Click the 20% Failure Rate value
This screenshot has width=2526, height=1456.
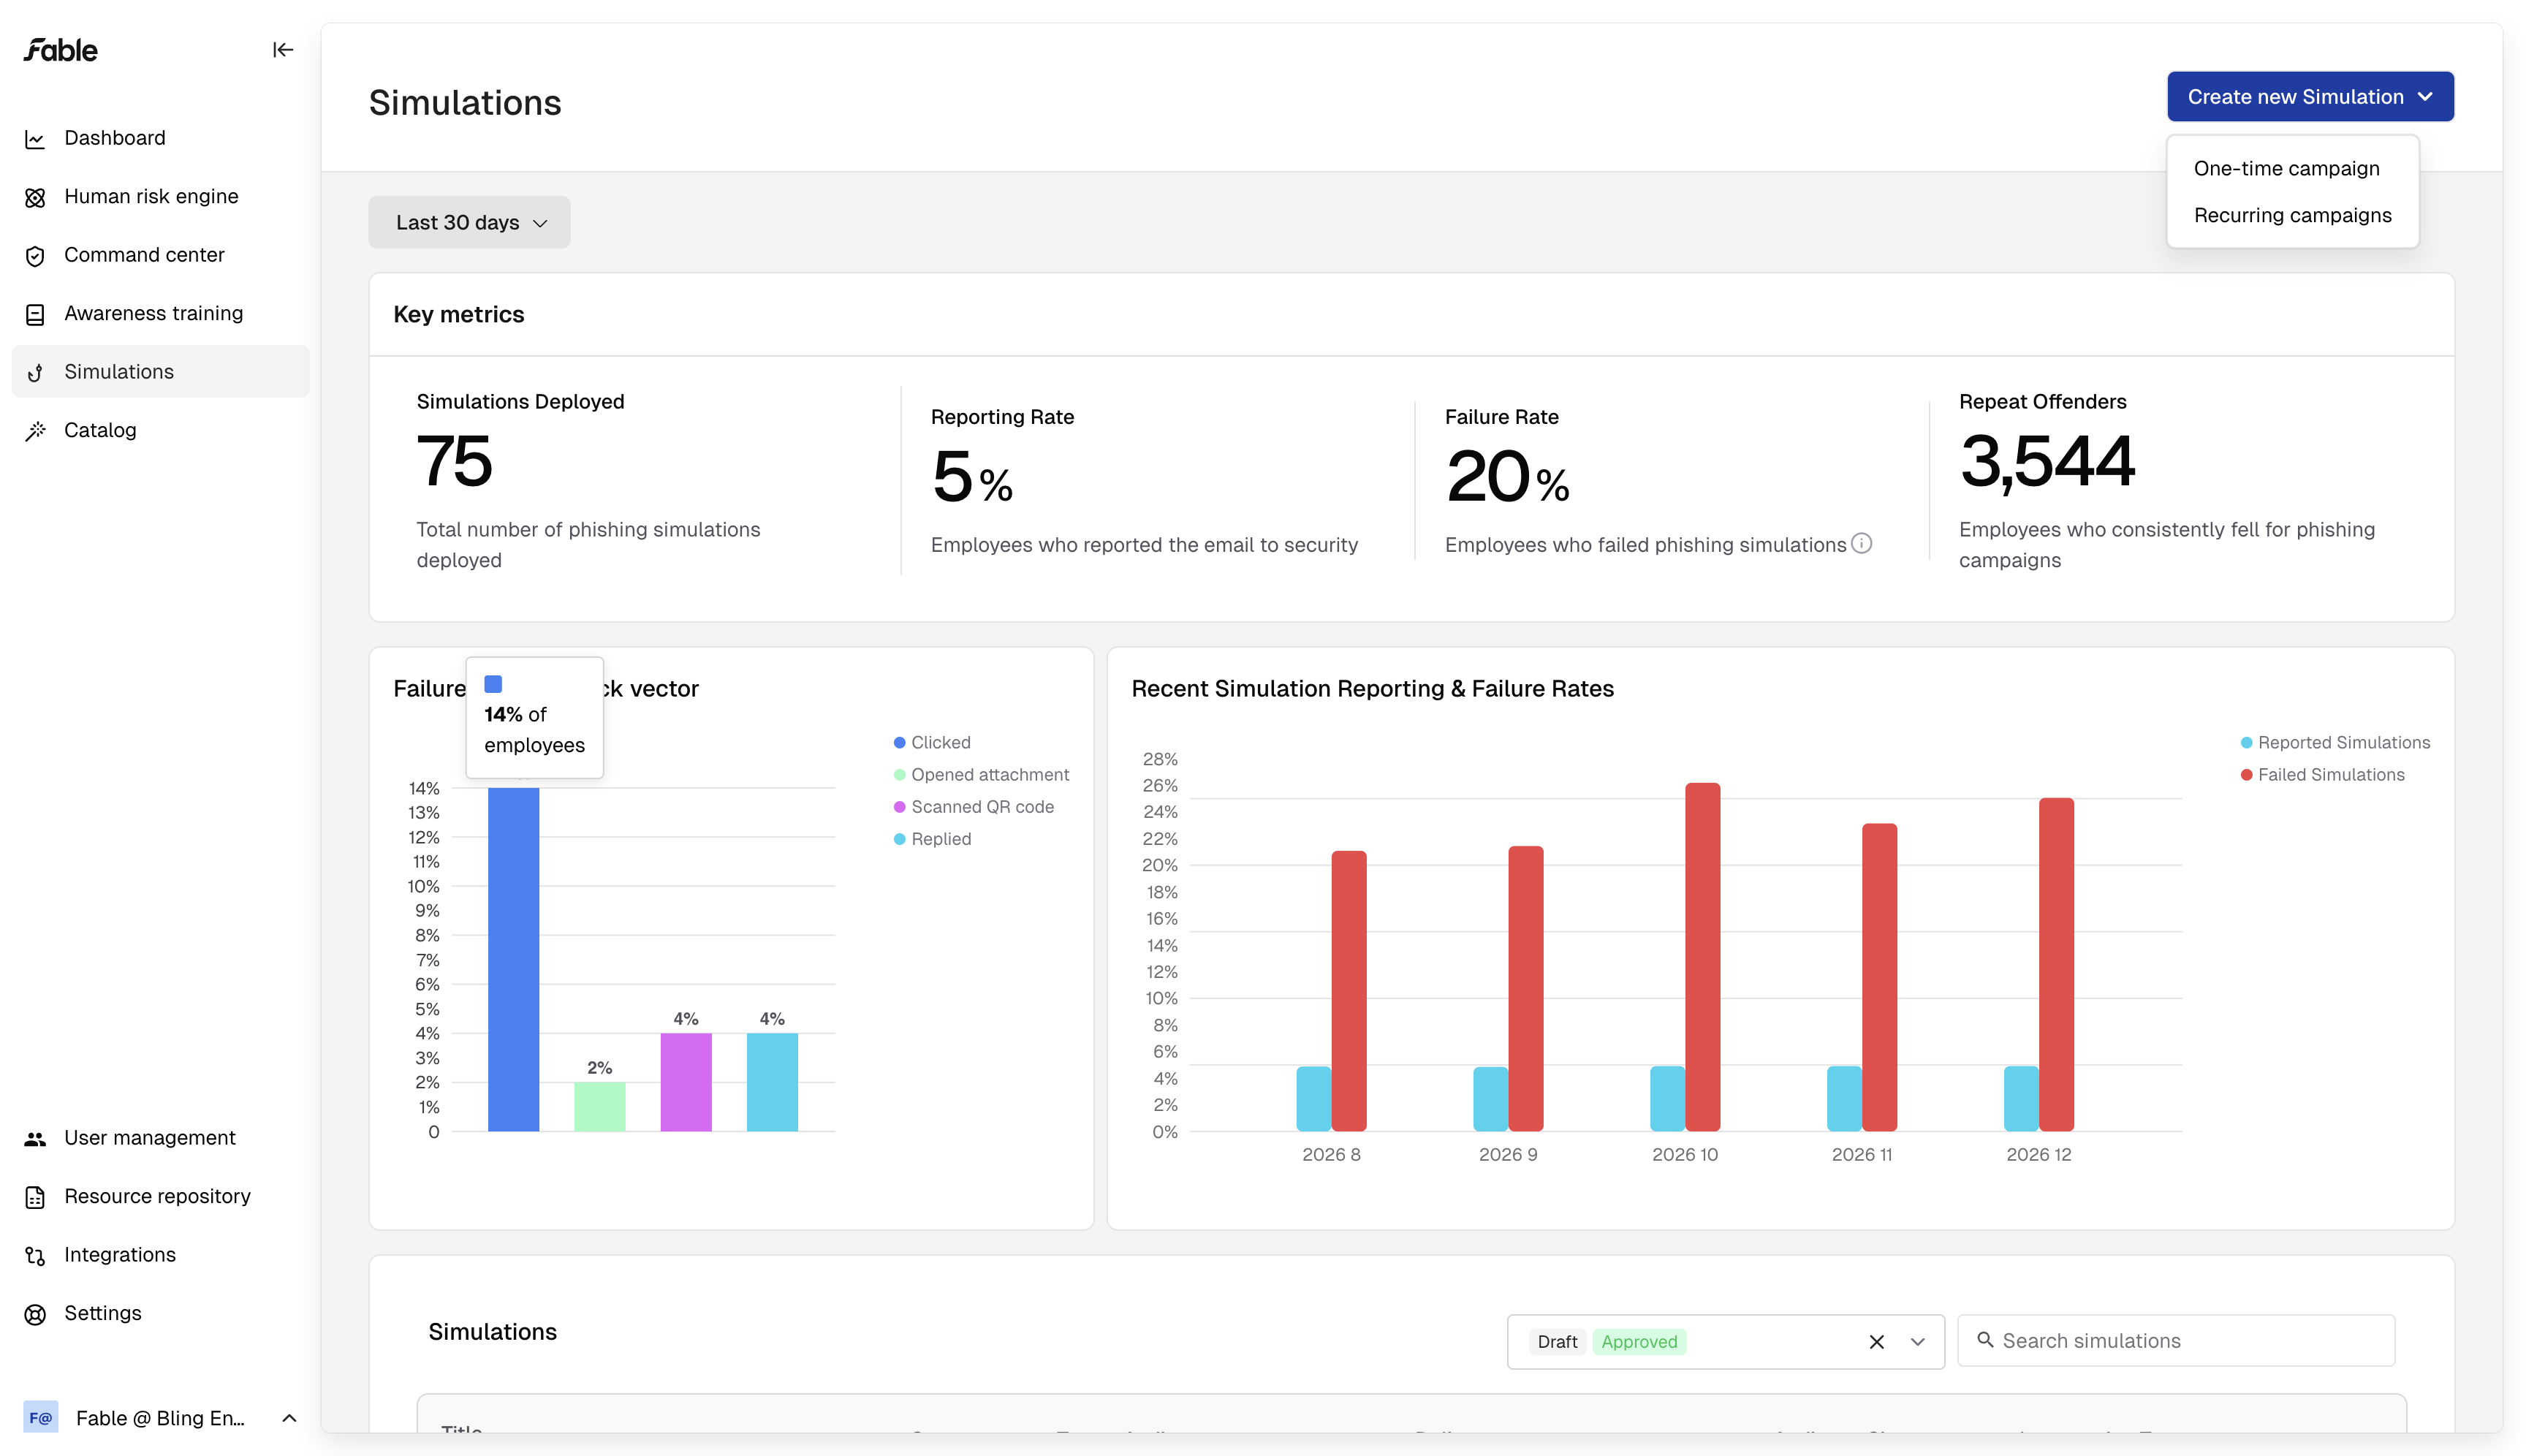coord(1508,477)
